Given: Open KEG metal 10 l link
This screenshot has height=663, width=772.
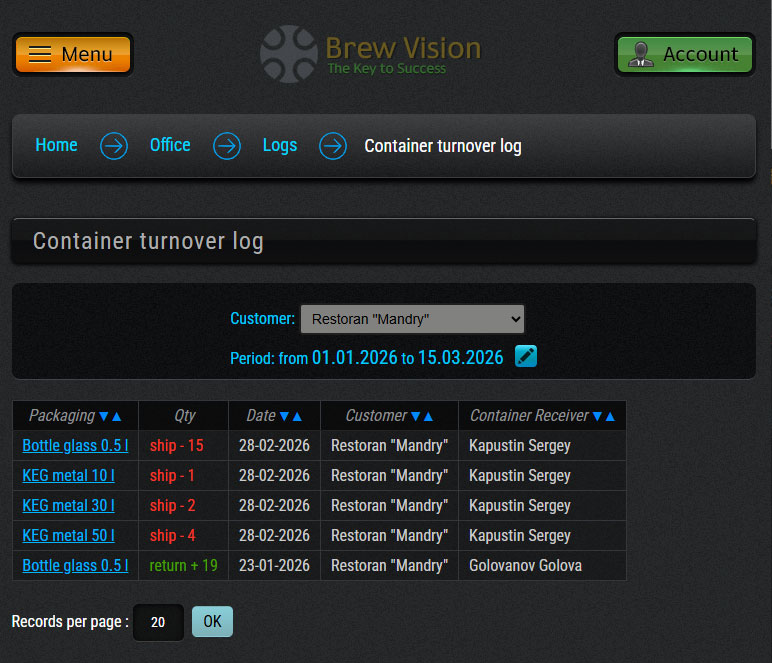Looking at the screenshot, I should [x=68, y=475].
